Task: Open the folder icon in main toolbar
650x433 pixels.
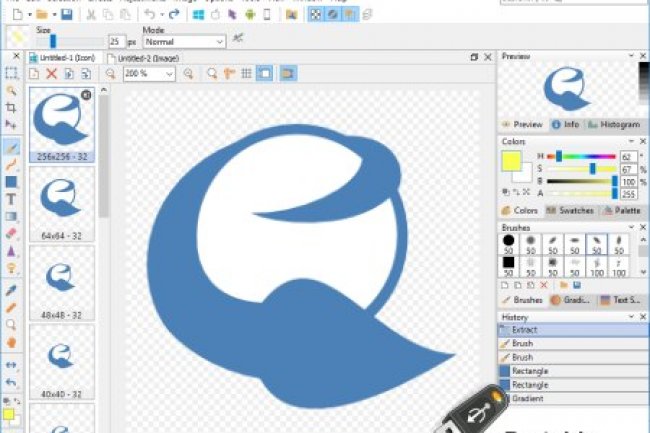Action: (41, 15)
